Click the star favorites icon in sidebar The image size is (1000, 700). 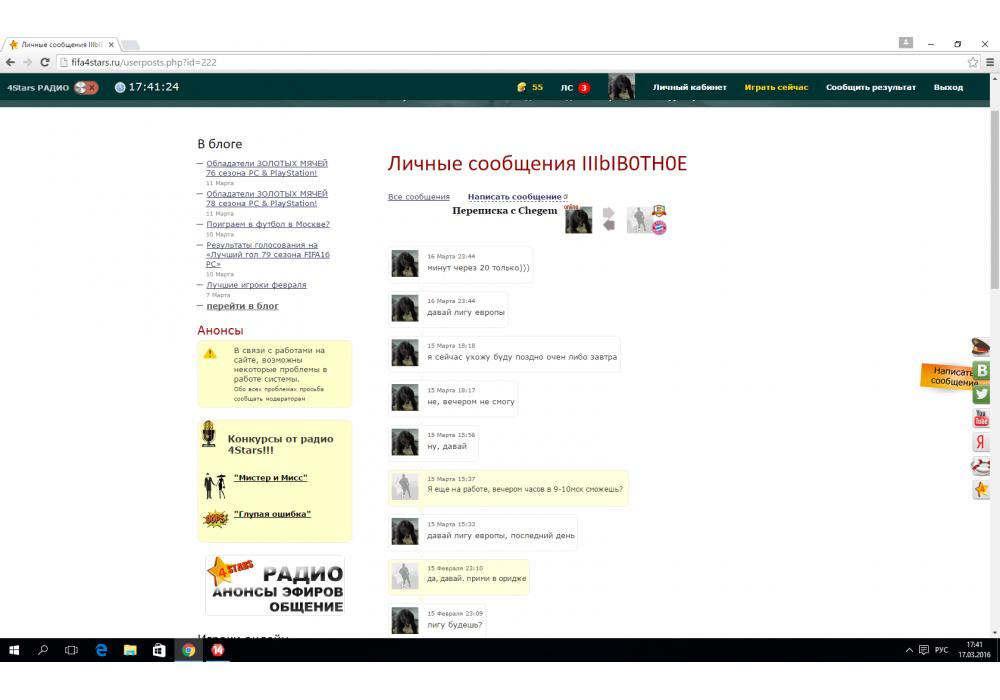tap(982, 490)
